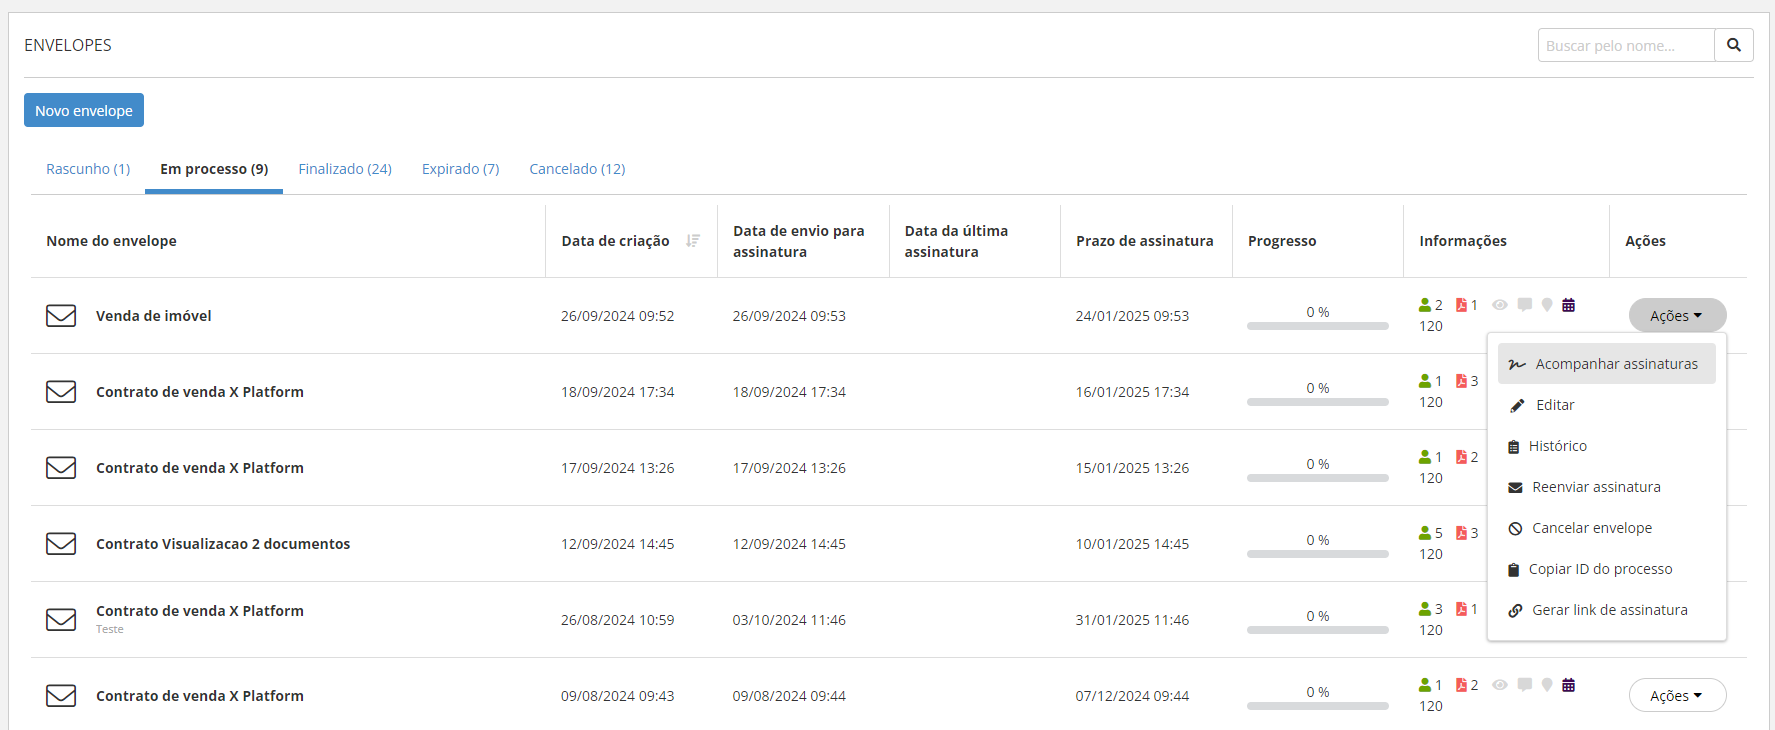
Task: Click PDF icon in the 09/08/2024 09:43 row
Action: 1461,685
